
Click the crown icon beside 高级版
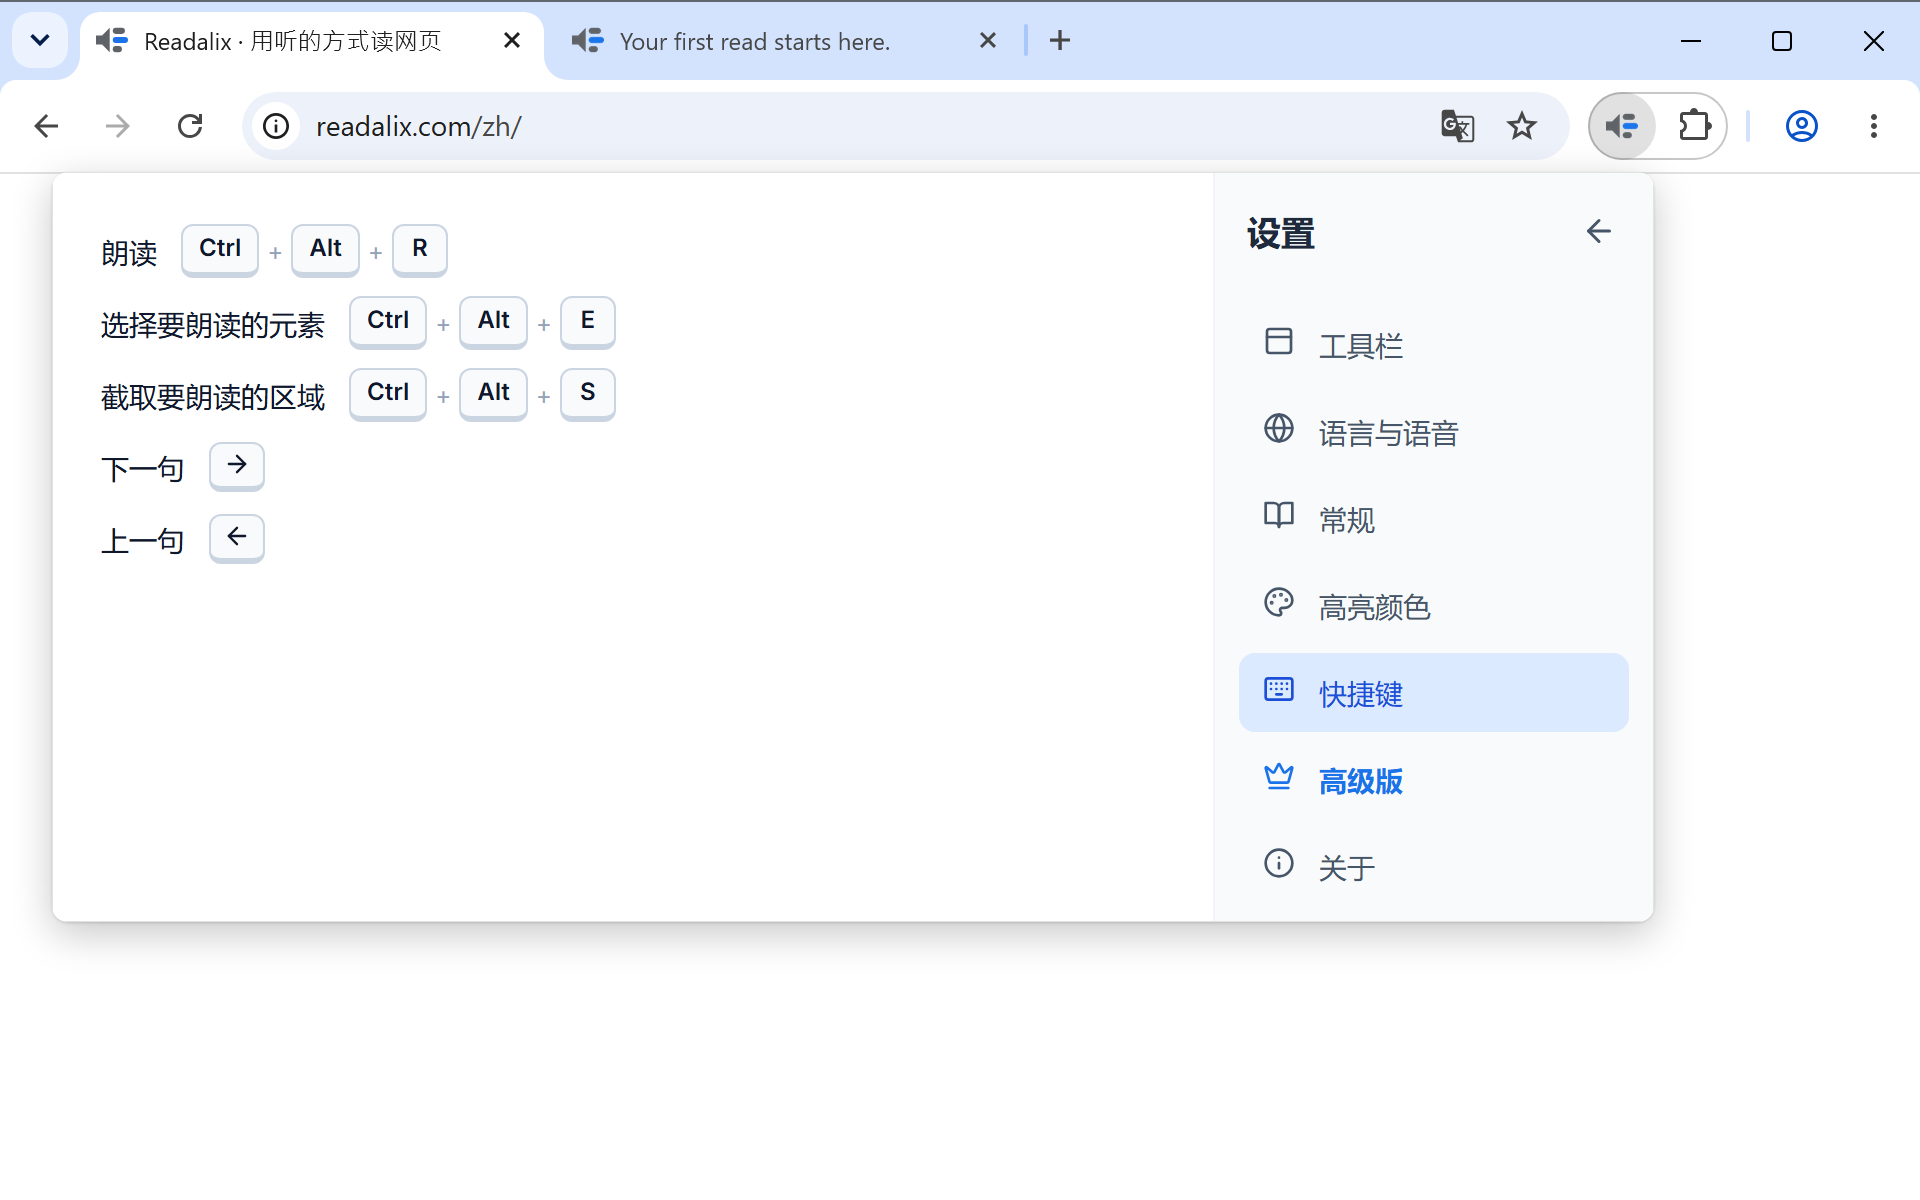(1279, 776)
